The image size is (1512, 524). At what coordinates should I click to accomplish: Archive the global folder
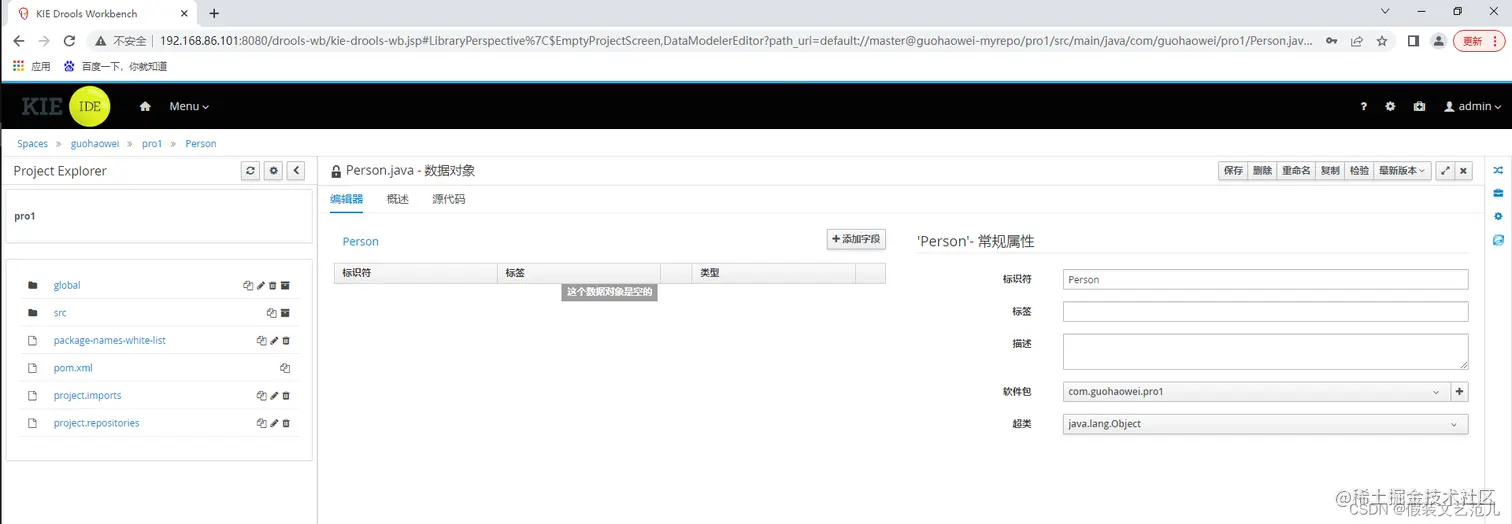(285, 285)
